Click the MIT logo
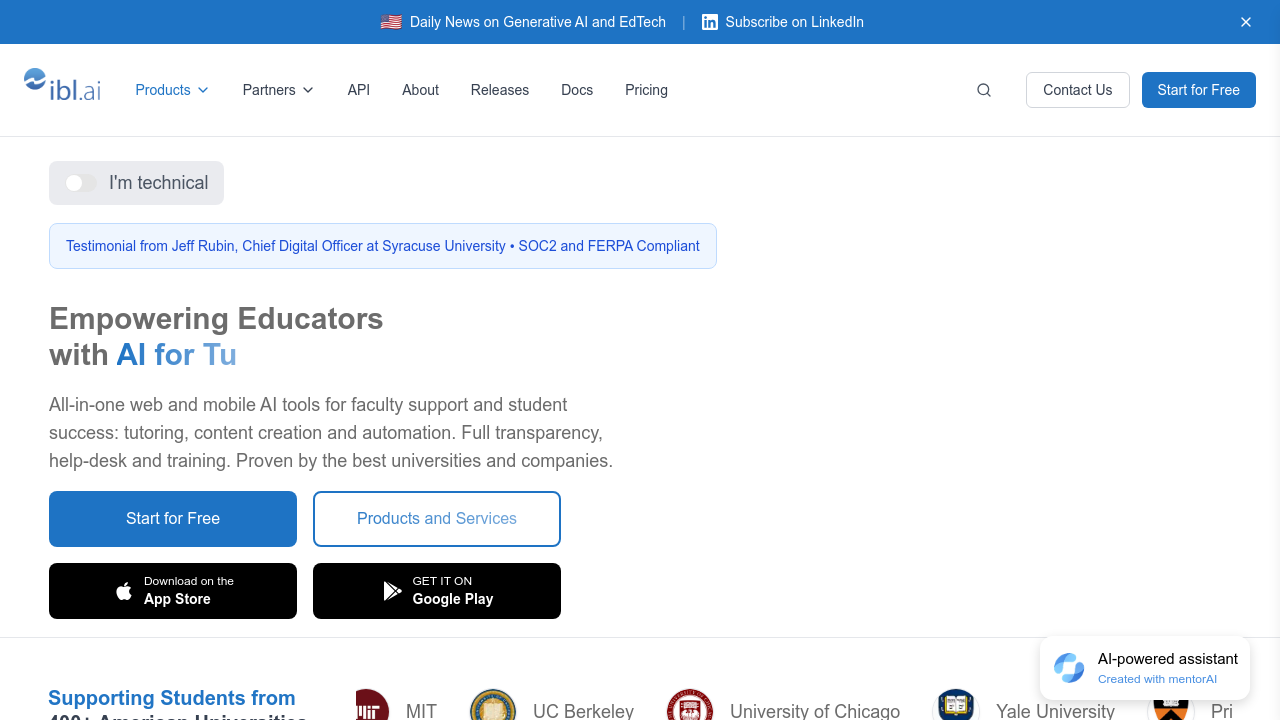This screenshot has width=1280, height=720. tap(372, 706)
